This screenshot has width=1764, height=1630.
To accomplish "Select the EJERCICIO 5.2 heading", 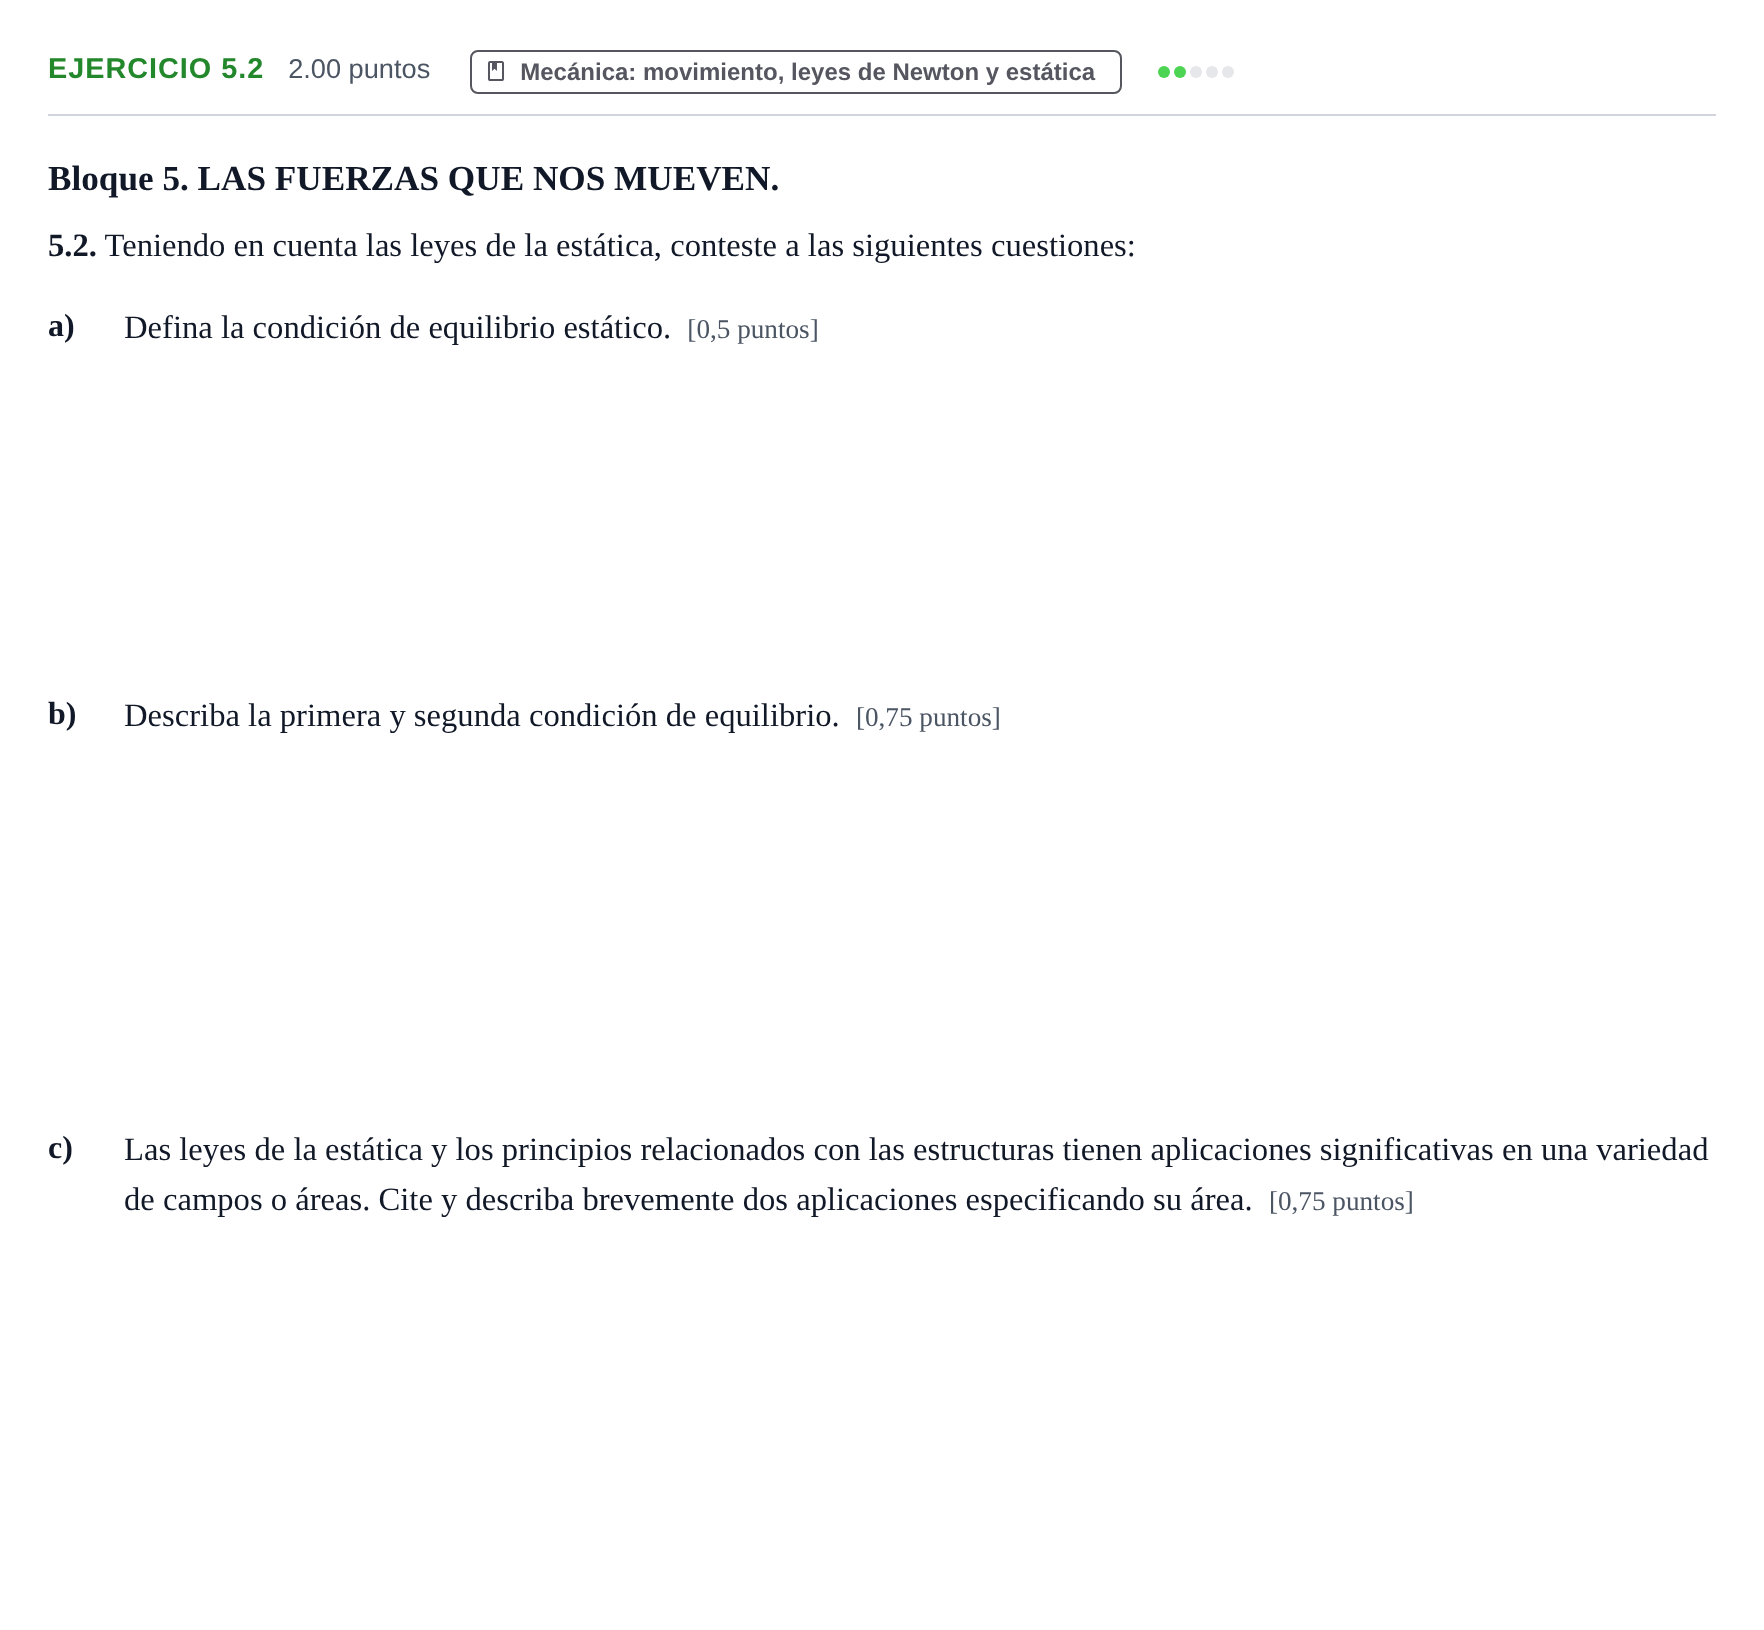I will tap(156, 69).
